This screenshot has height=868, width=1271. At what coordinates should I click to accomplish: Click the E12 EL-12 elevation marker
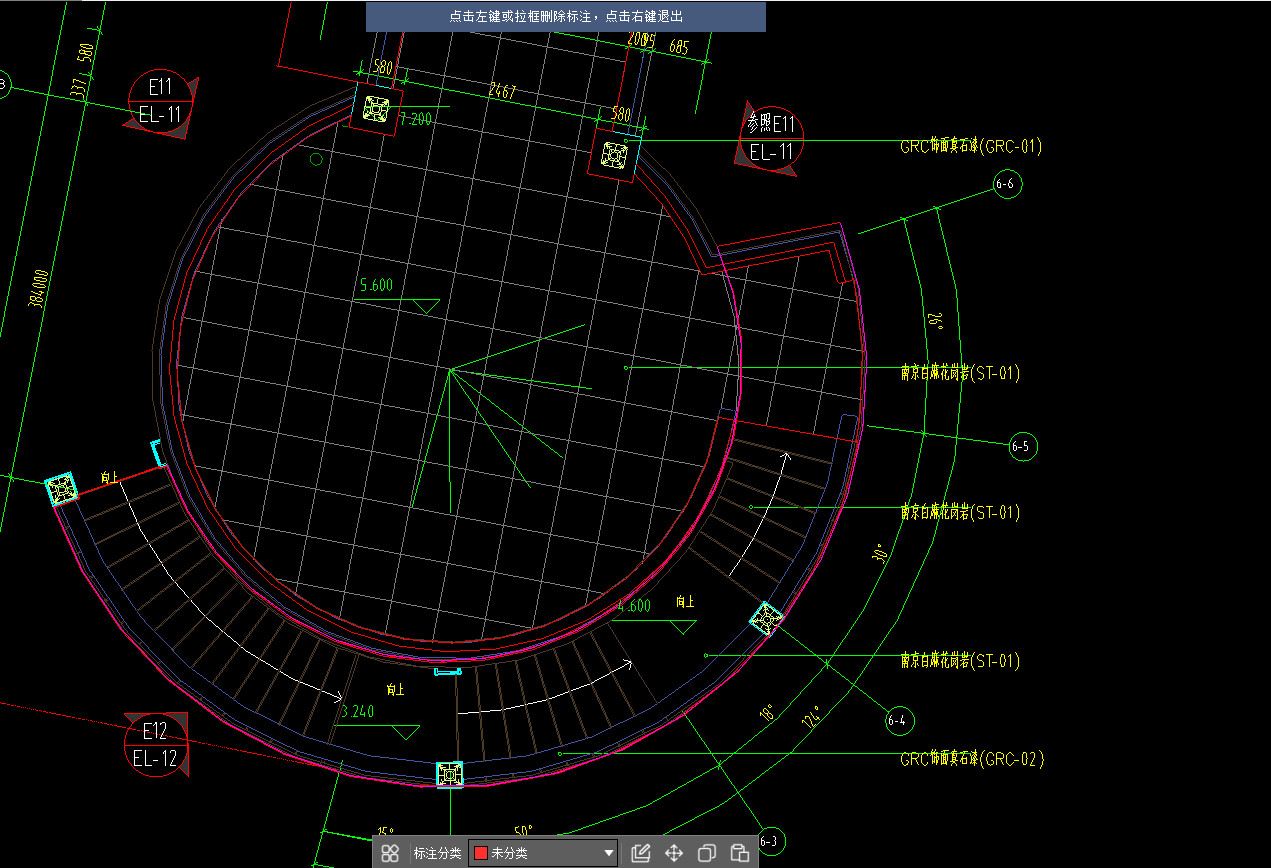(x=155, y=744)
